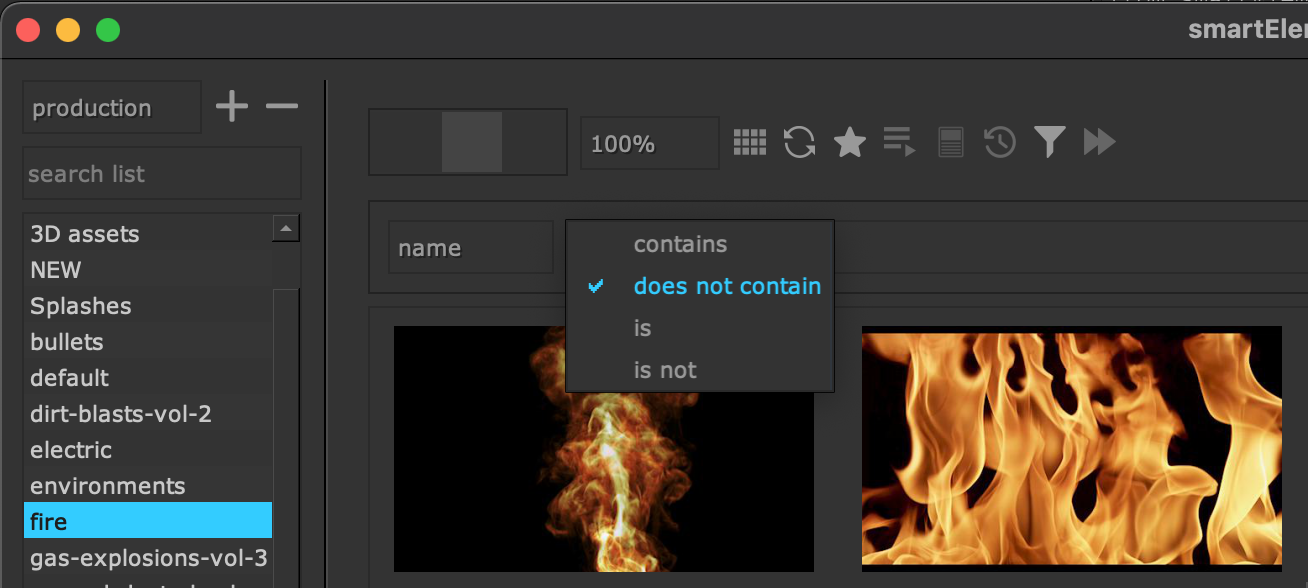Open the 'name' filter field dropdown

469,248
